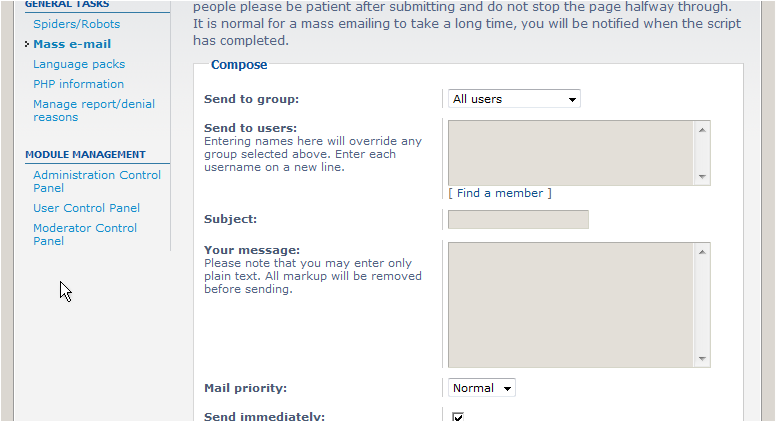Screen dimensions: 776x422
Task: Open Moderator Control Panel module
Action: click(x=85, y=234)
